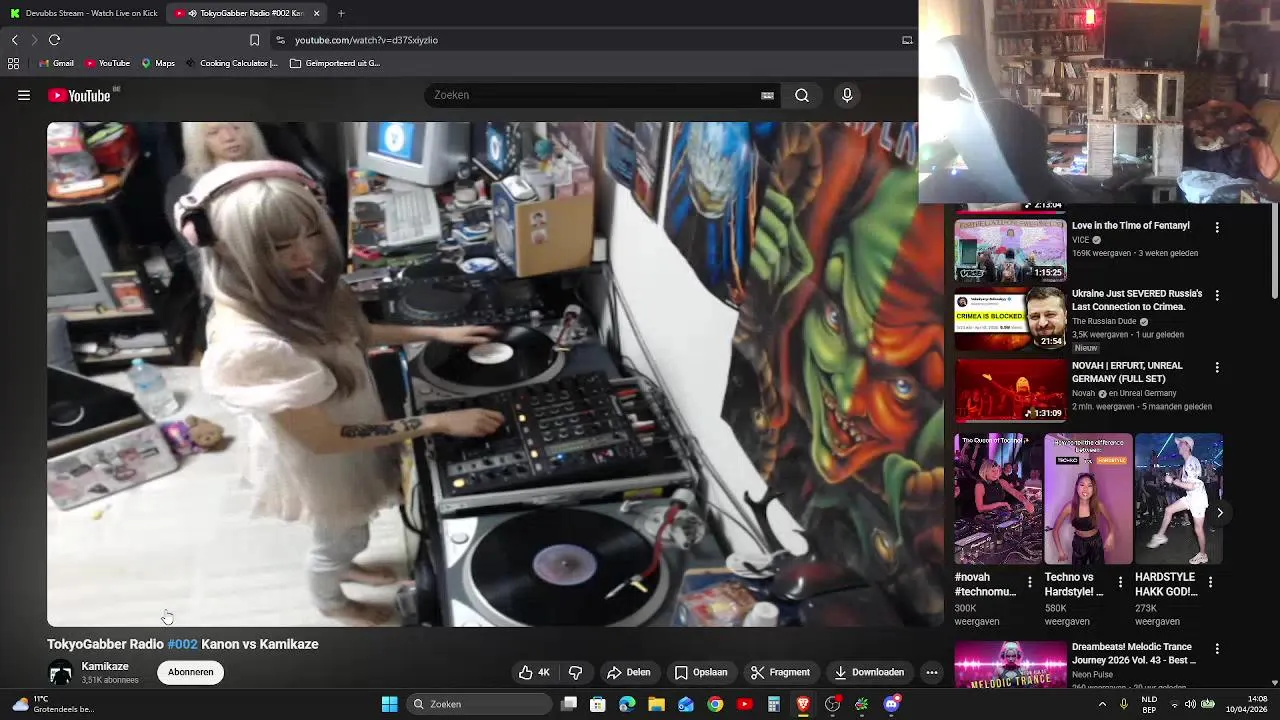Open the YouTube guide hamburger menu

pyautogui.click(x=24, y=95)
